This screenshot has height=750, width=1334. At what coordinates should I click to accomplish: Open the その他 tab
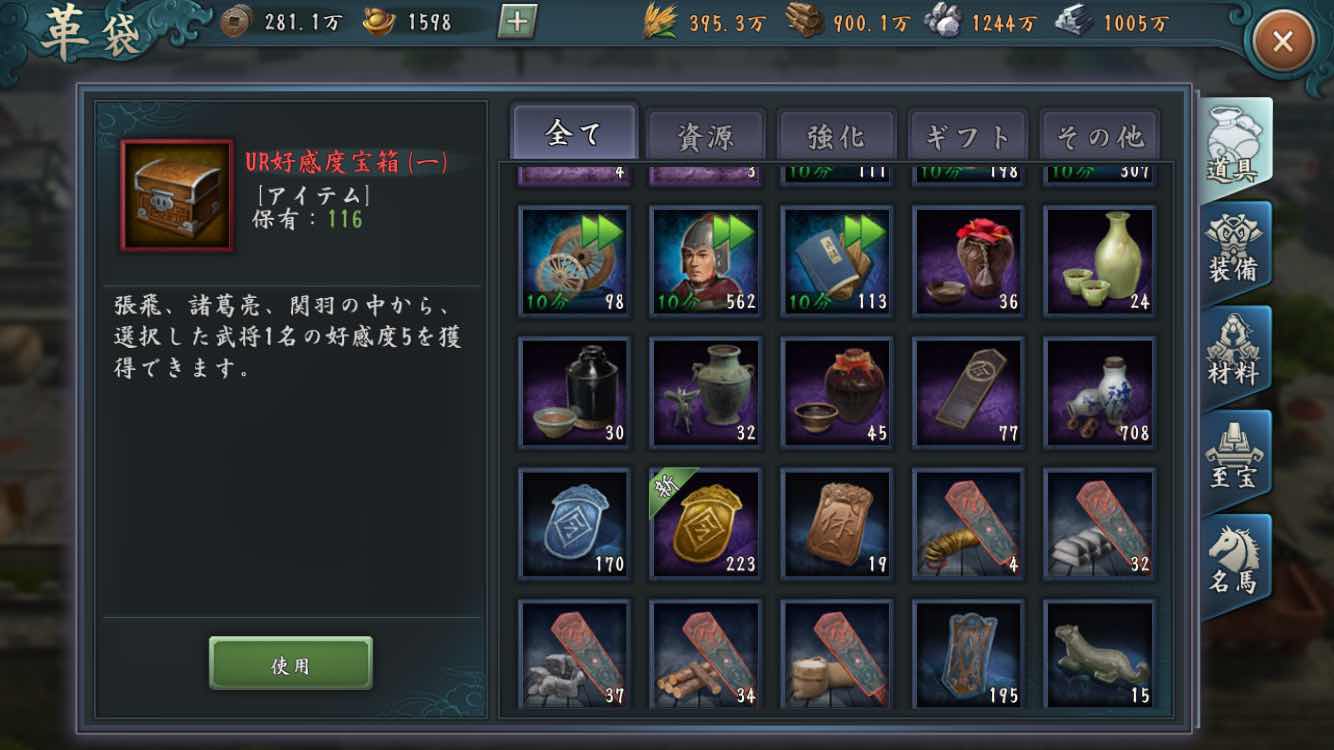click(1100, 135)
